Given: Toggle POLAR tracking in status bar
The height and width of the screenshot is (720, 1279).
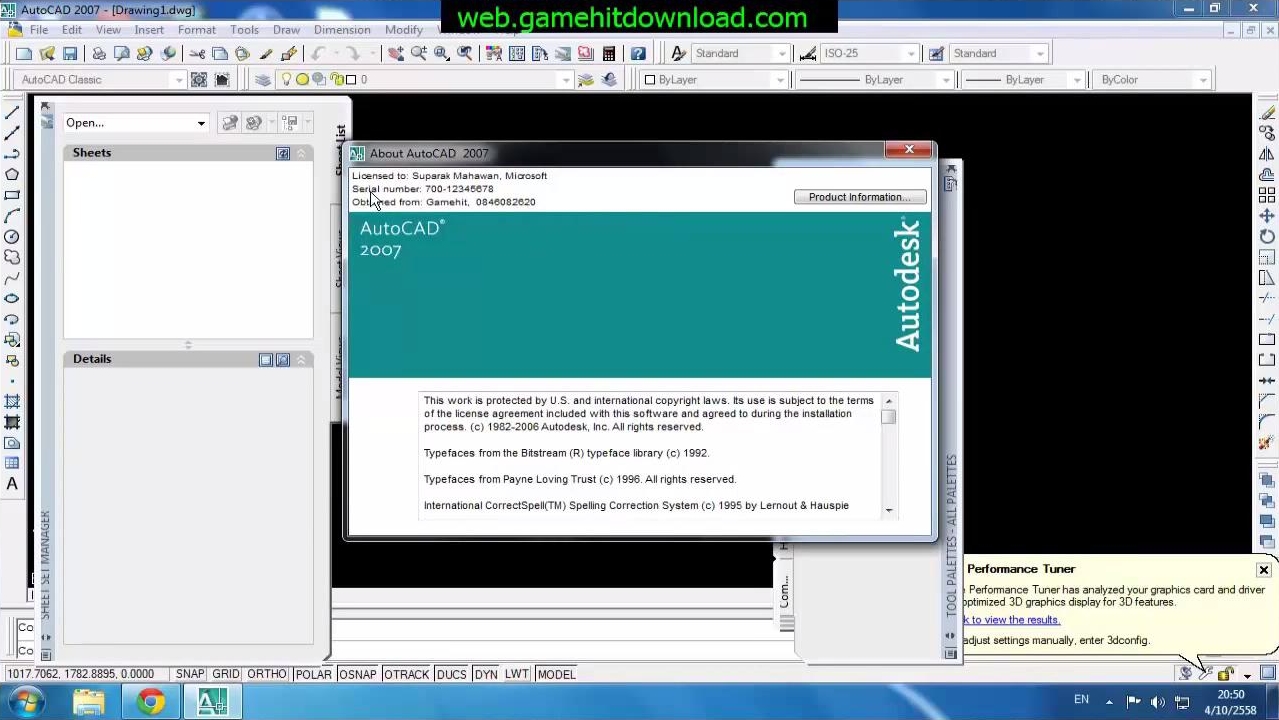Looking at the screenshot, I should (313, 674).
